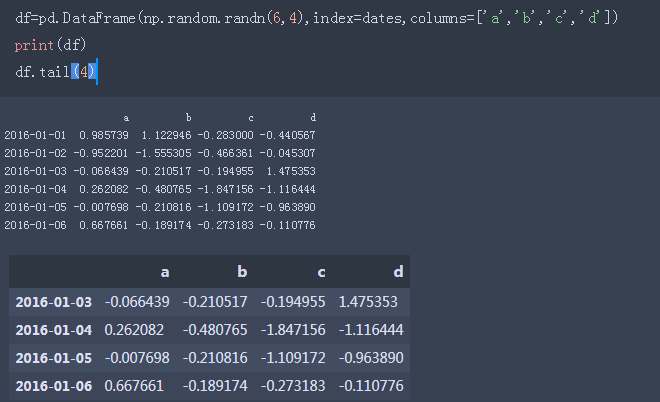Click cell value -0.066439 in rendered table
This screenshot has width=660, height=402.
click(x=137, y=302)
